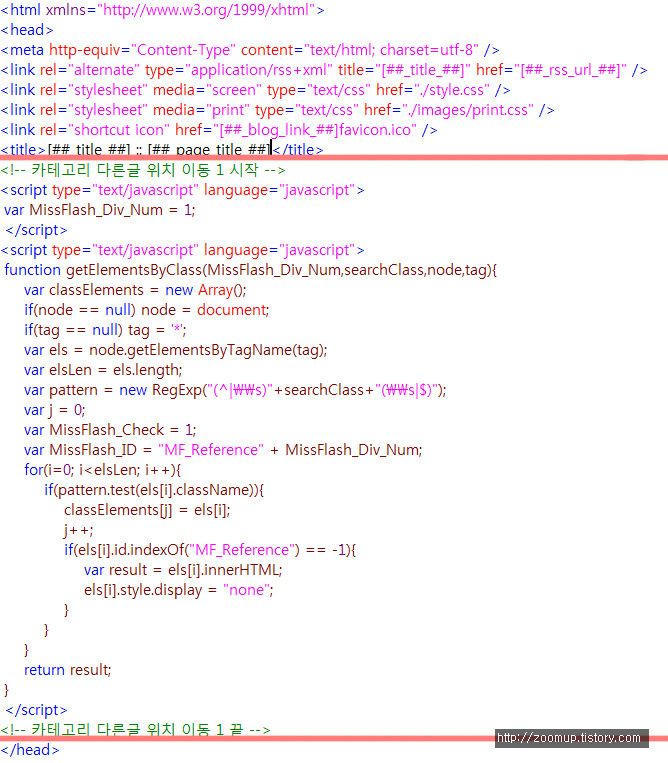
Task: Click 'var MissFlash_ID = "MF_Reference"' line
Action: (223, 450)
